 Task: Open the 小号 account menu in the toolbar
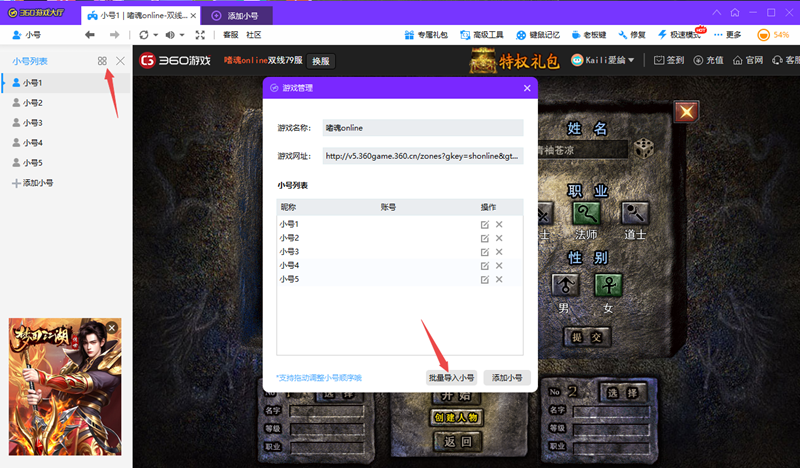click(27, 35)
